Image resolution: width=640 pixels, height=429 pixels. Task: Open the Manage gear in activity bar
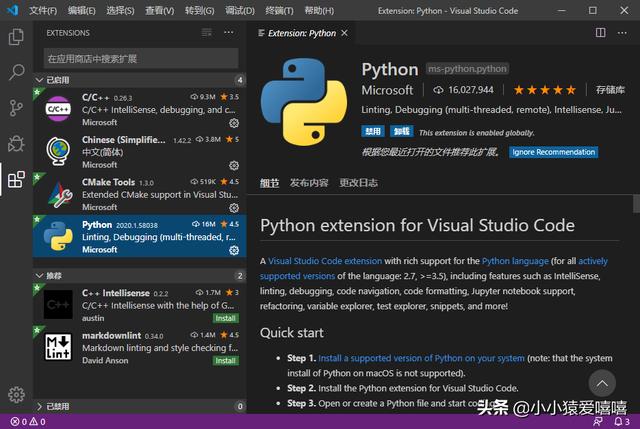coord(16,394)
